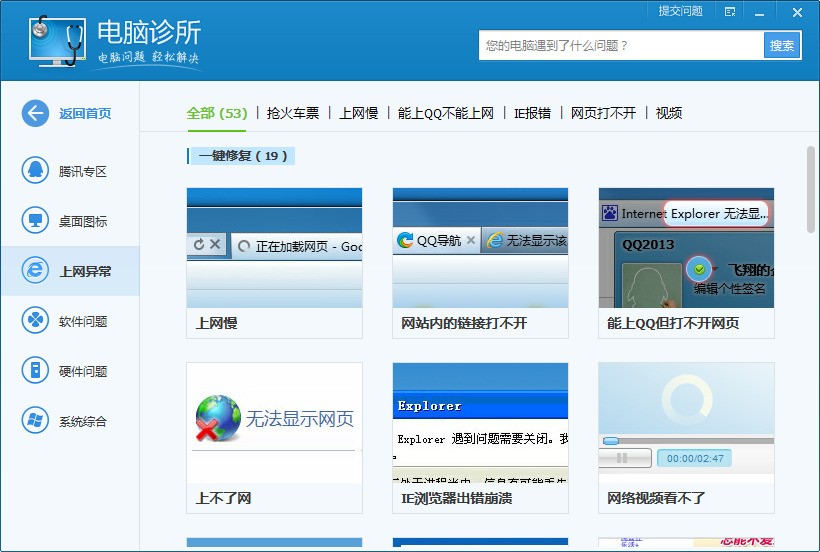This screenshot has width=820, height=552.
Task: Select the 能上QQ不能上网 tab
Action: coord(446,113)
